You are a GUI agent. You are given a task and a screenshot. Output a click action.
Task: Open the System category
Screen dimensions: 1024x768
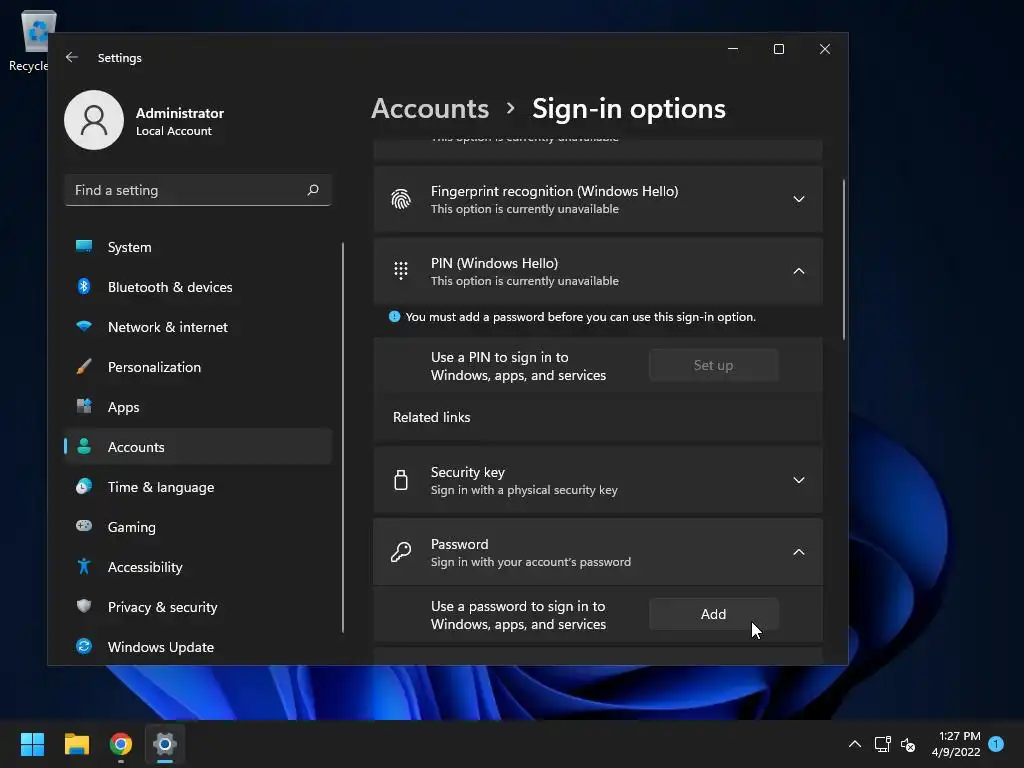tap(198, 247)
